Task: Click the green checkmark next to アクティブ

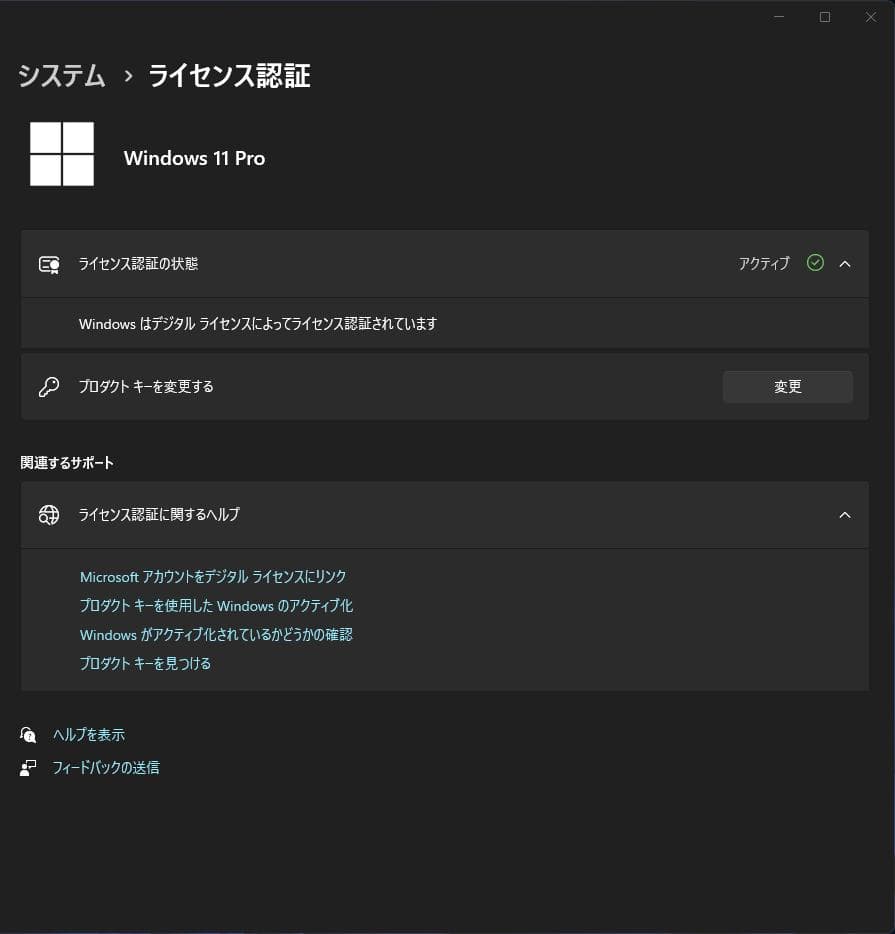Action: point(815,263)
